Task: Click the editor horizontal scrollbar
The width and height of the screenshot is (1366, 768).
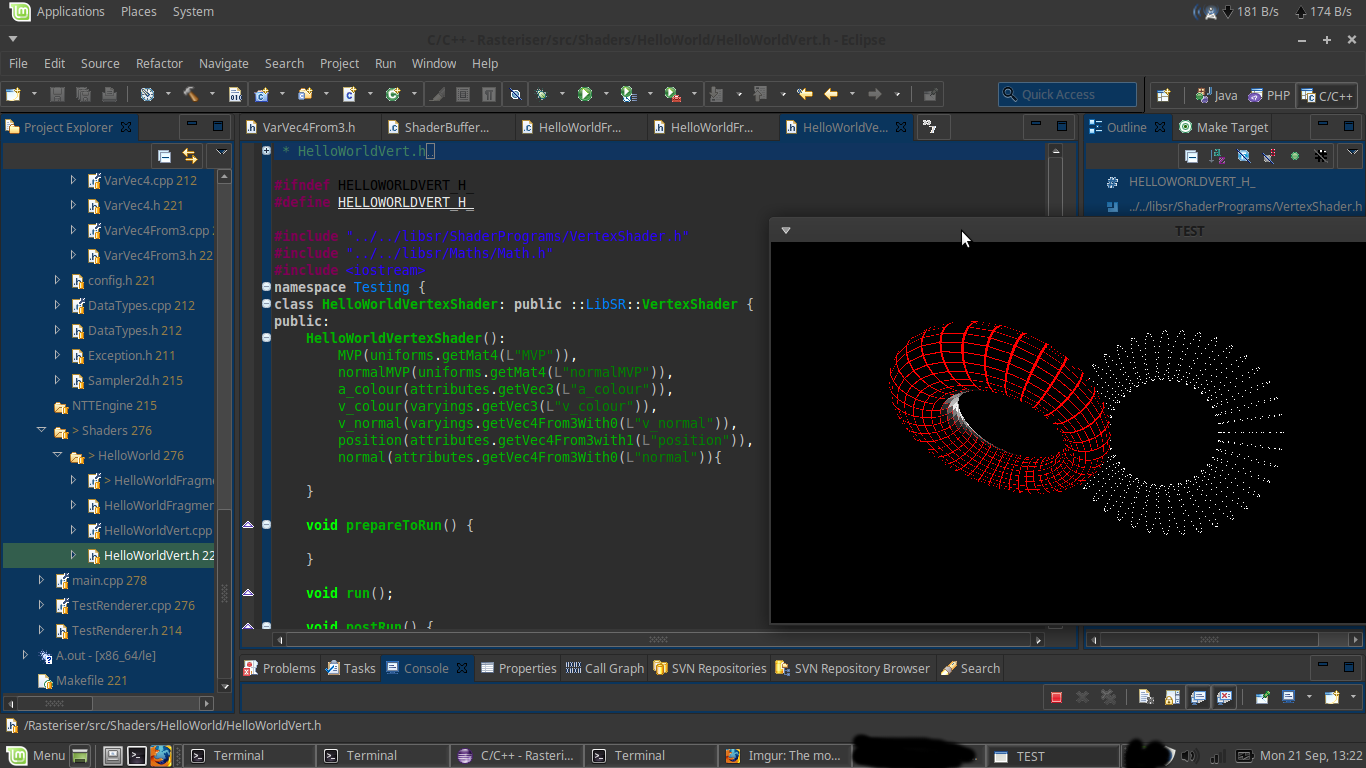Action: pos(659,640)
